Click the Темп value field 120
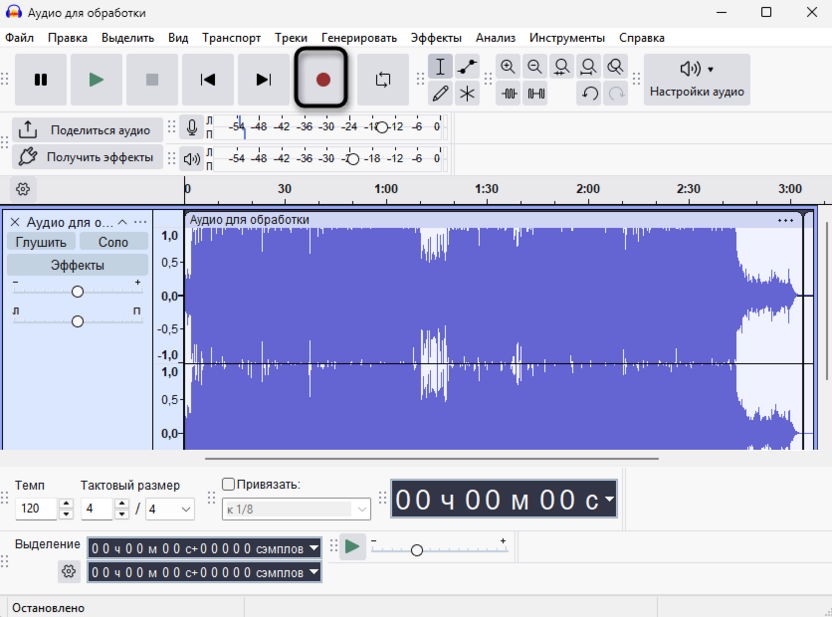This screenshot has height=617, width=832. 36,508
